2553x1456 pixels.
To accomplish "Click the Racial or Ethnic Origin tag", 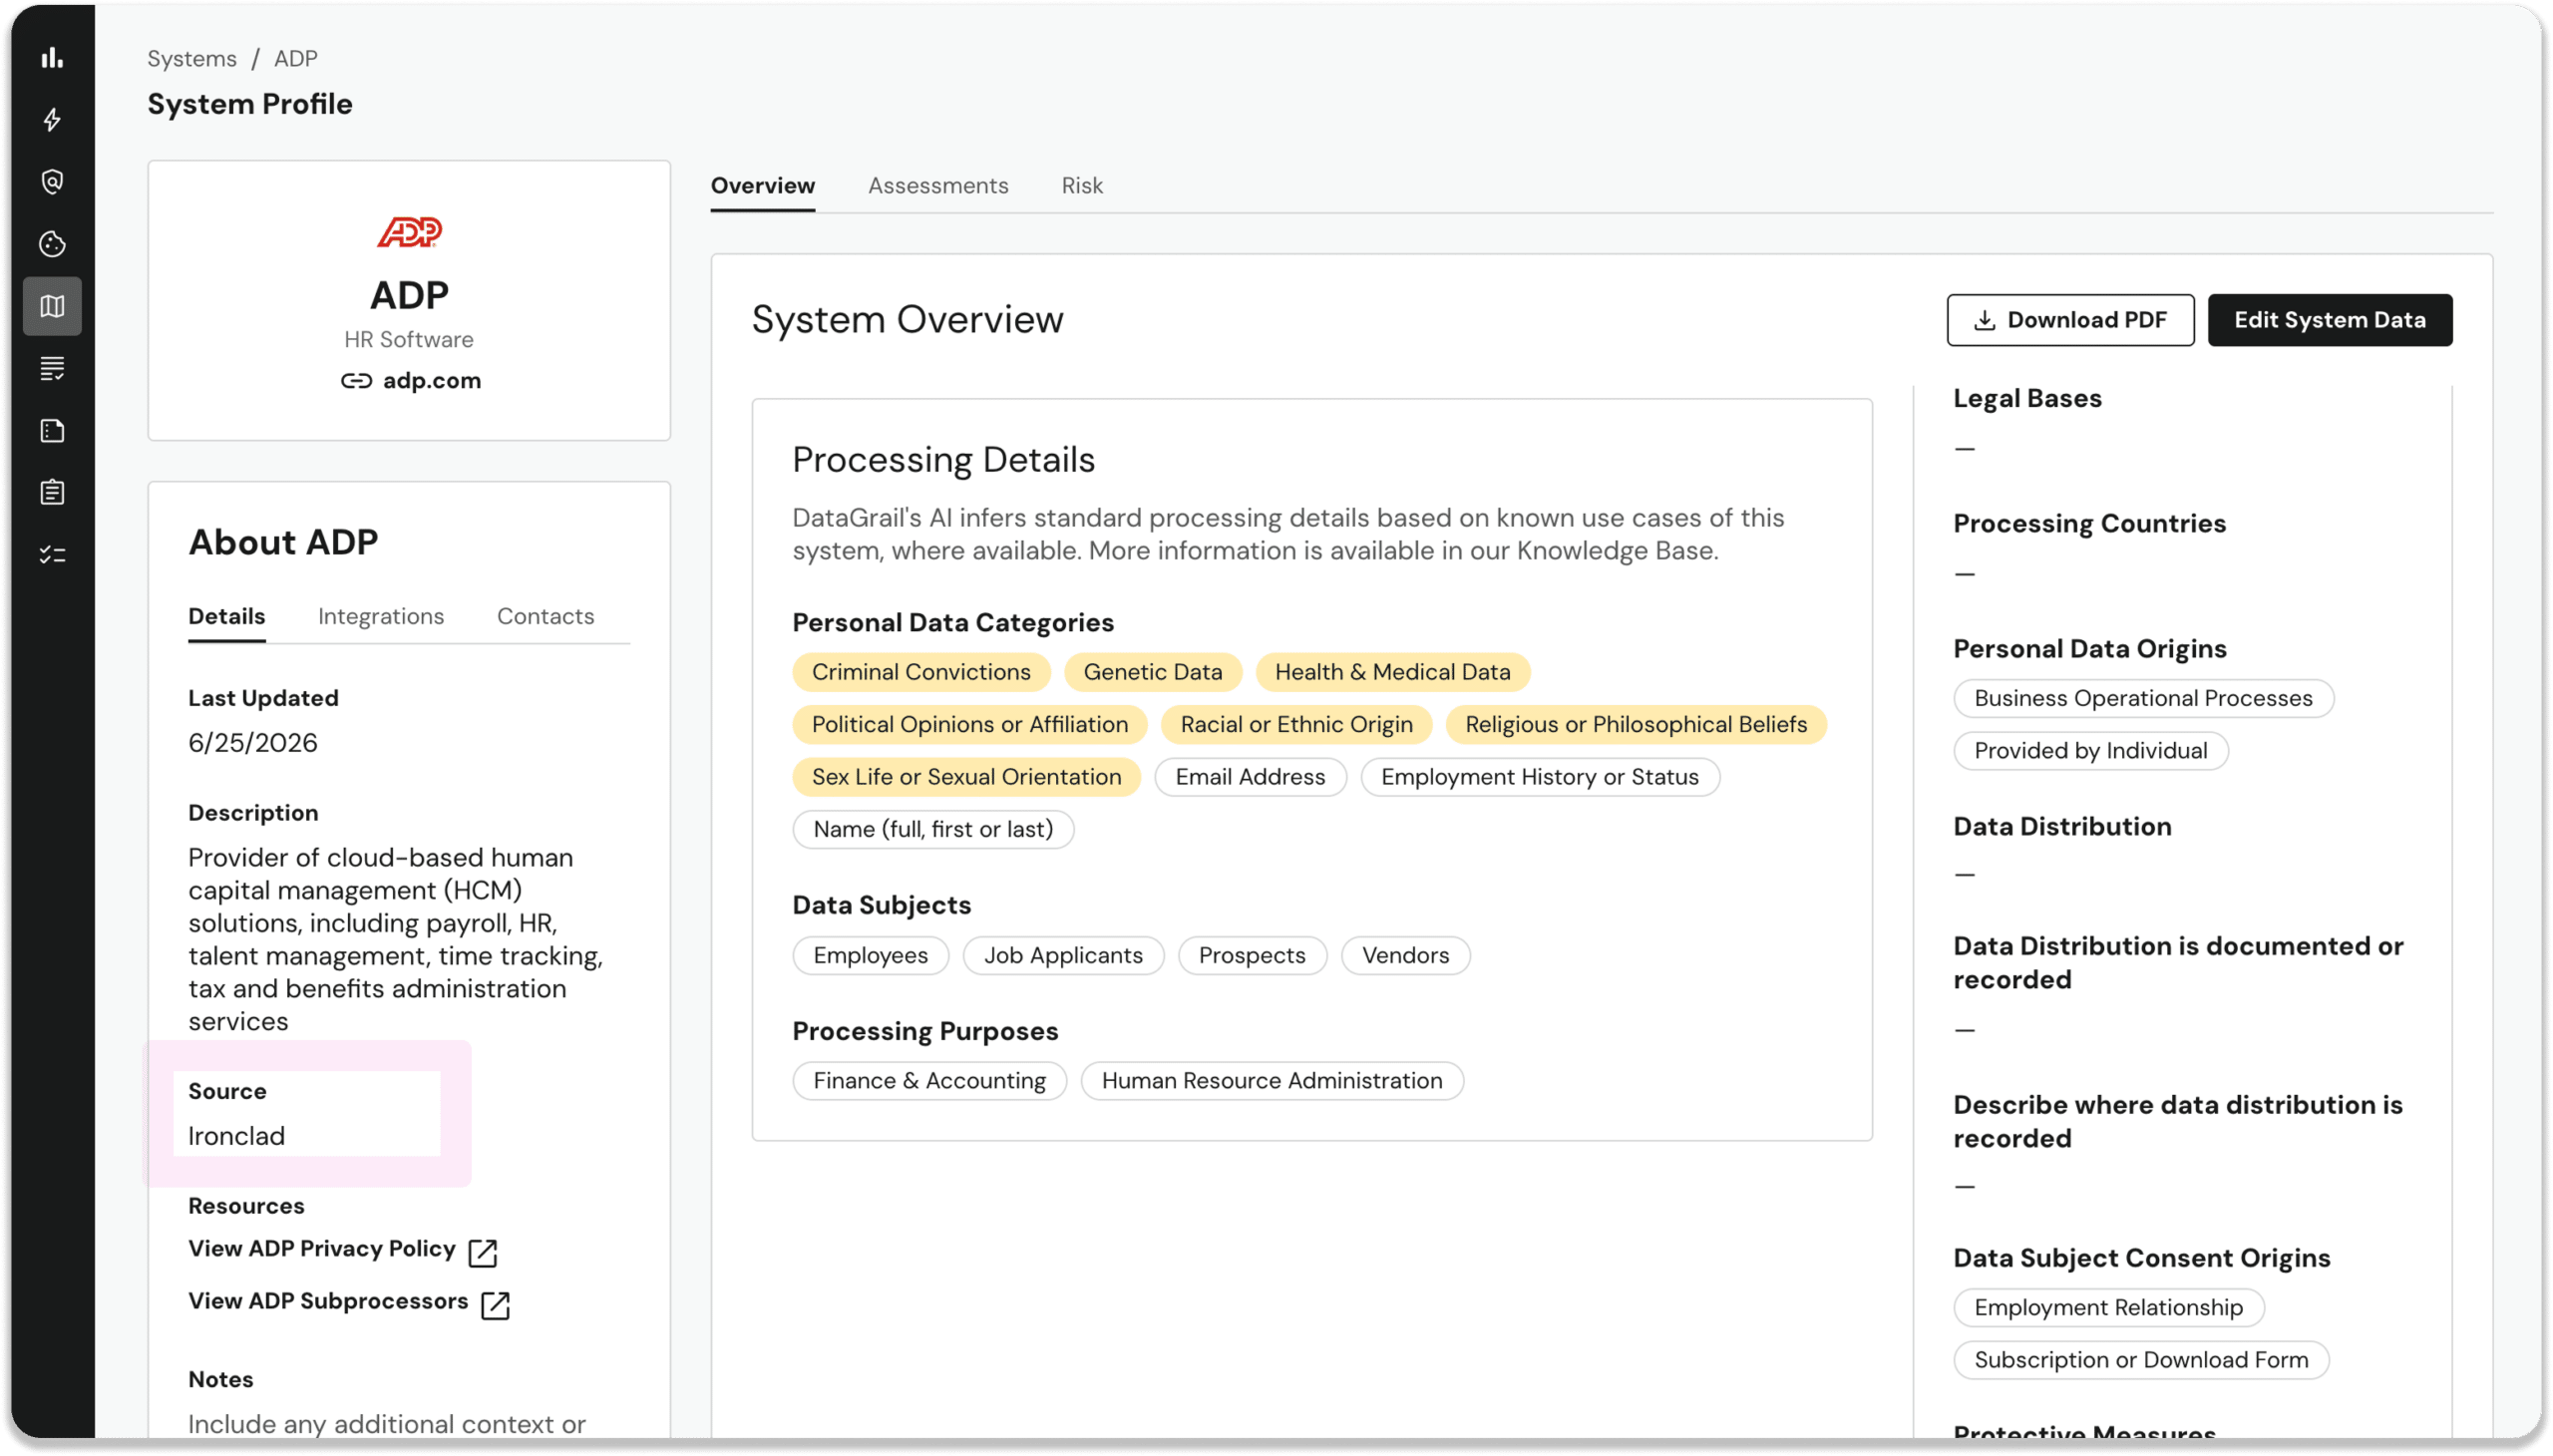I will [1296, 724].
